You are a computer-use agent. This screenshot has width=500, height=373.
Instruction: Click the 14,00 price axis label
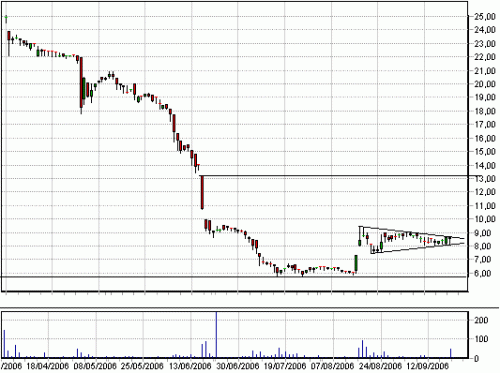click(485, 165)
